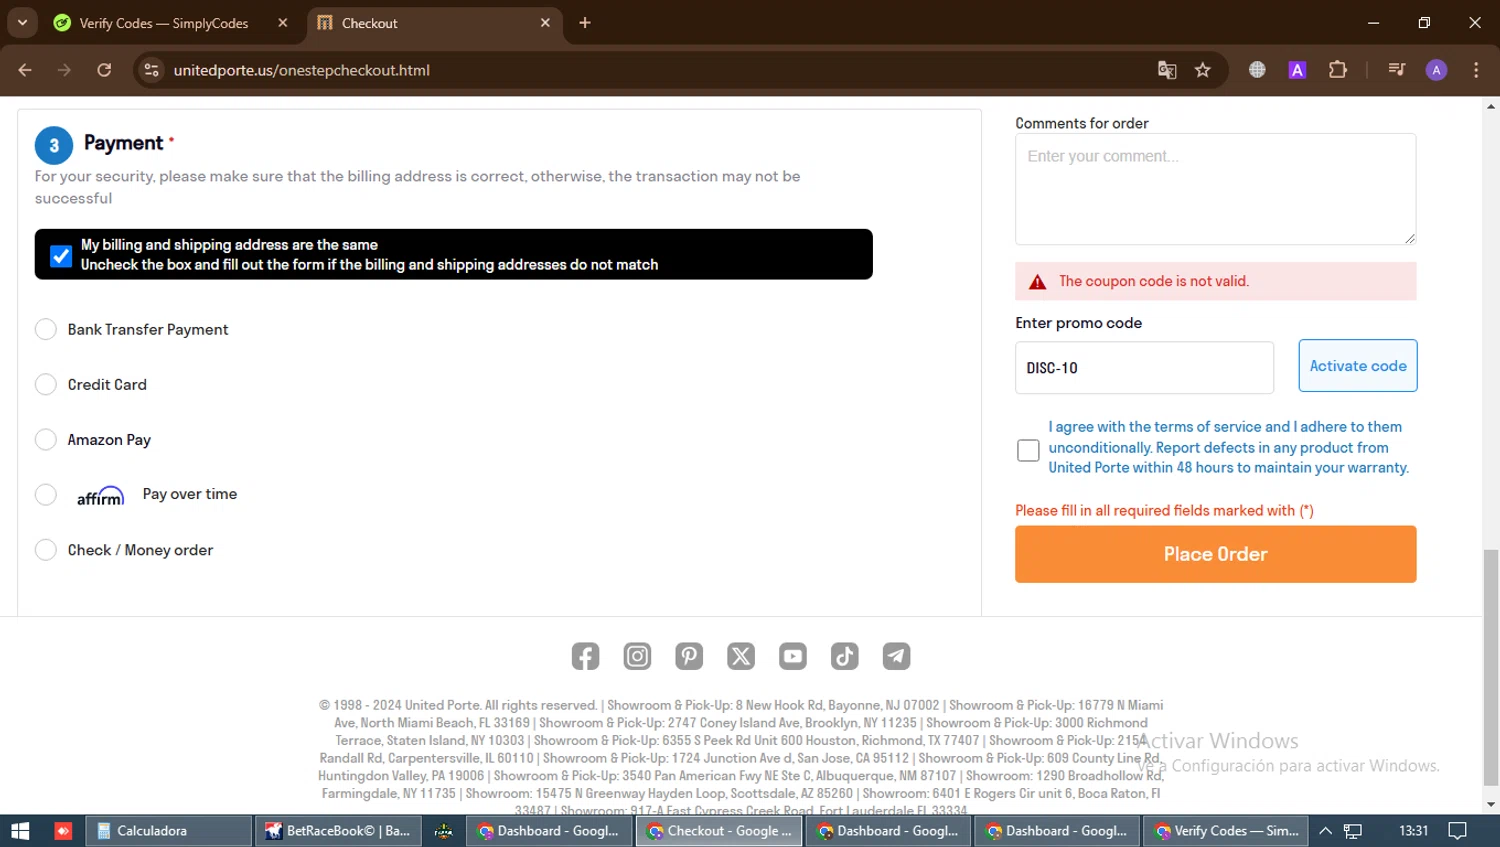Switch to the Verify Codes — SimplyCodes tab
The image size is (1500, 847).
(172, 23)
